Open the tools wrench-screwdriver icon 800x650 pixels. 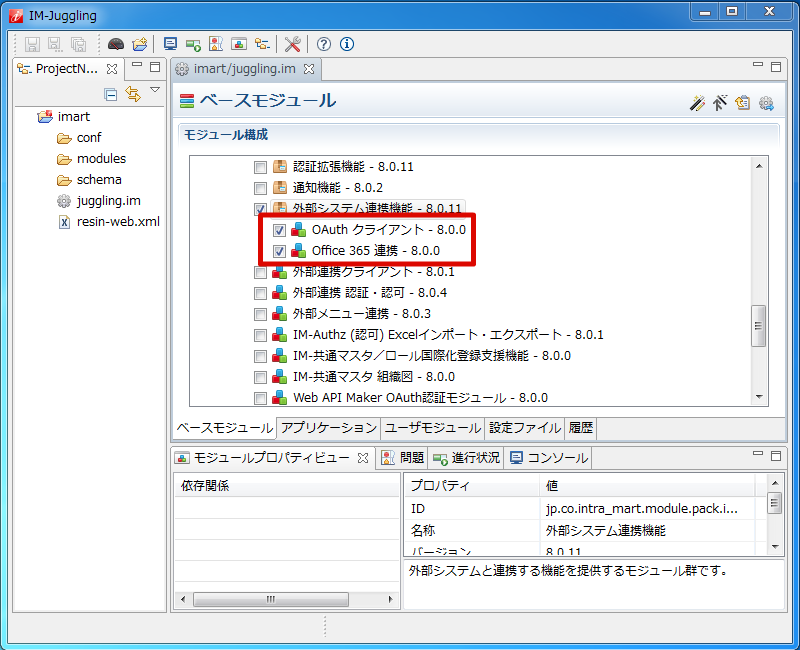[292, 44]
